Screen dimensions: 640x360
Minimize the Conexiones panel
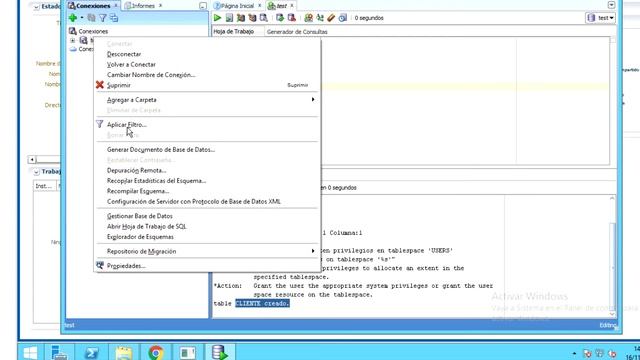pyautogui.click(x=203, y=6)
